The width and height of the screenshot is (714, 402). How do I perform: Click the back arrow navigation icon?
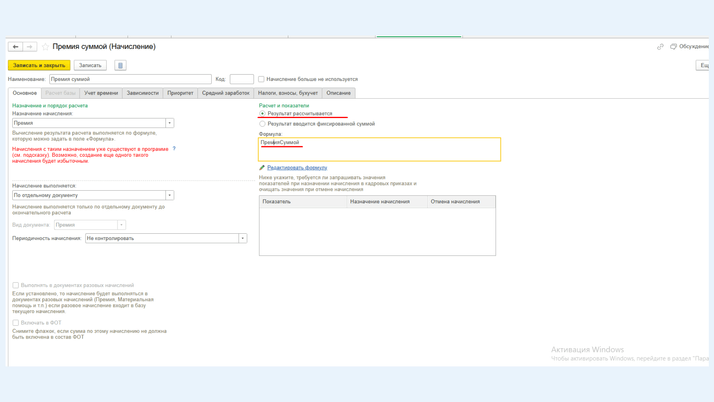(15, 47)
